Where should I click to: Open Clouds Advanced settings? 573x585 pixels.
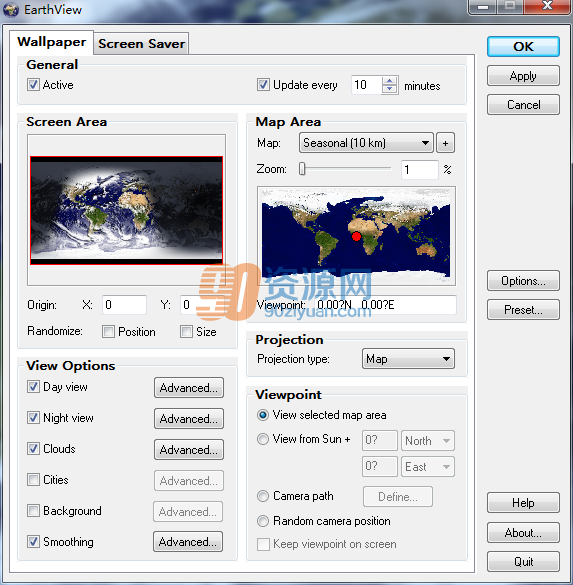(x=189, y=450)
